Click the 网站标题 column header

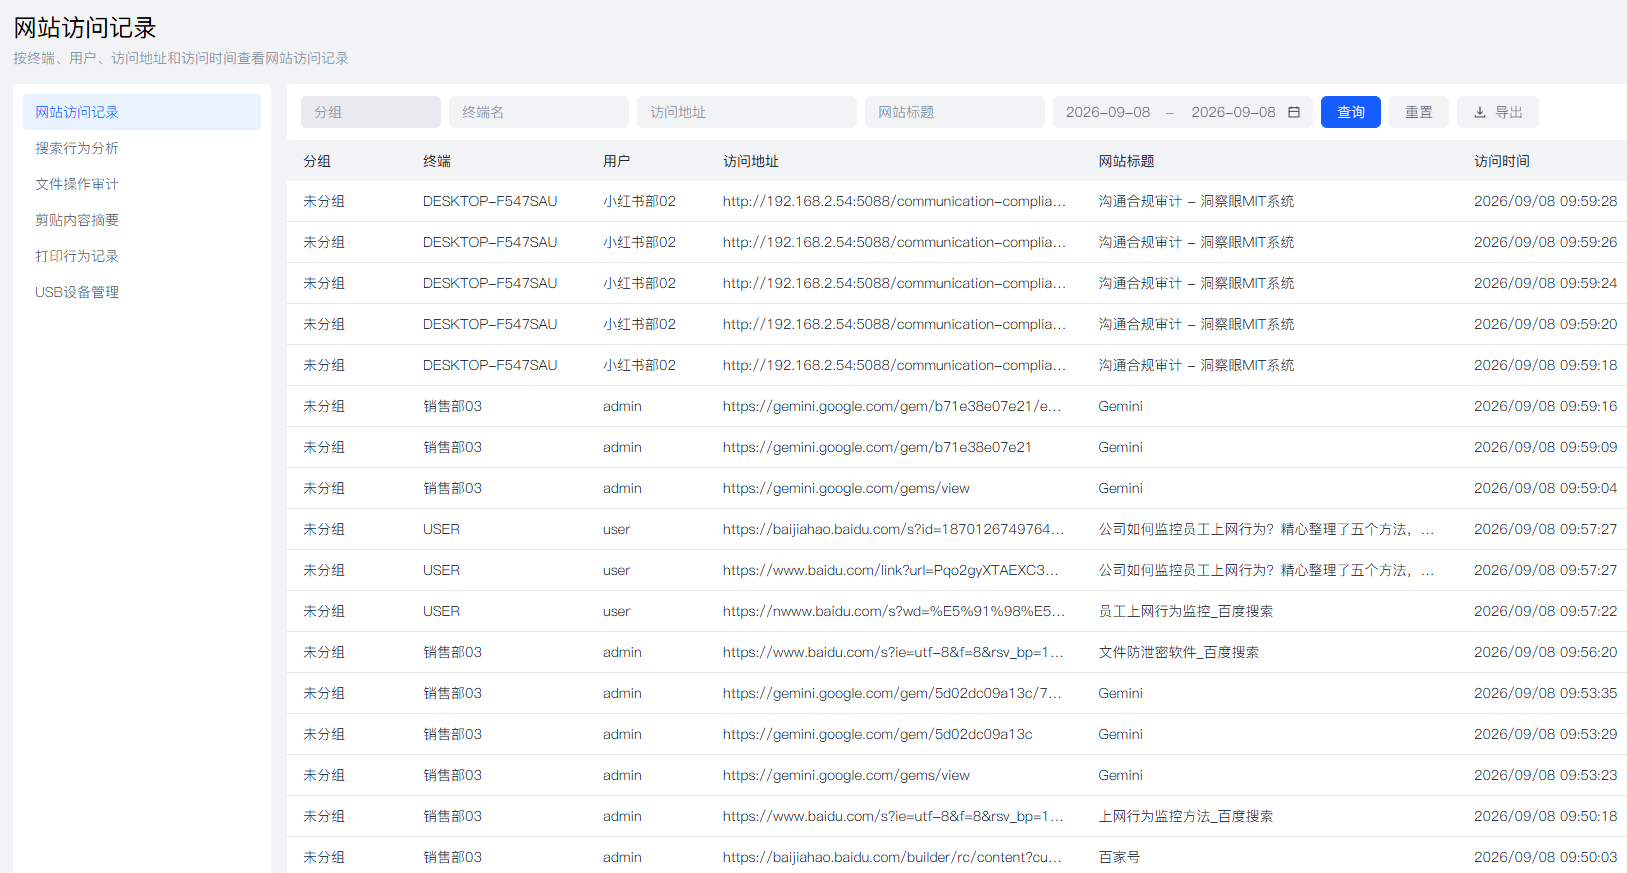click(1126, 161)
